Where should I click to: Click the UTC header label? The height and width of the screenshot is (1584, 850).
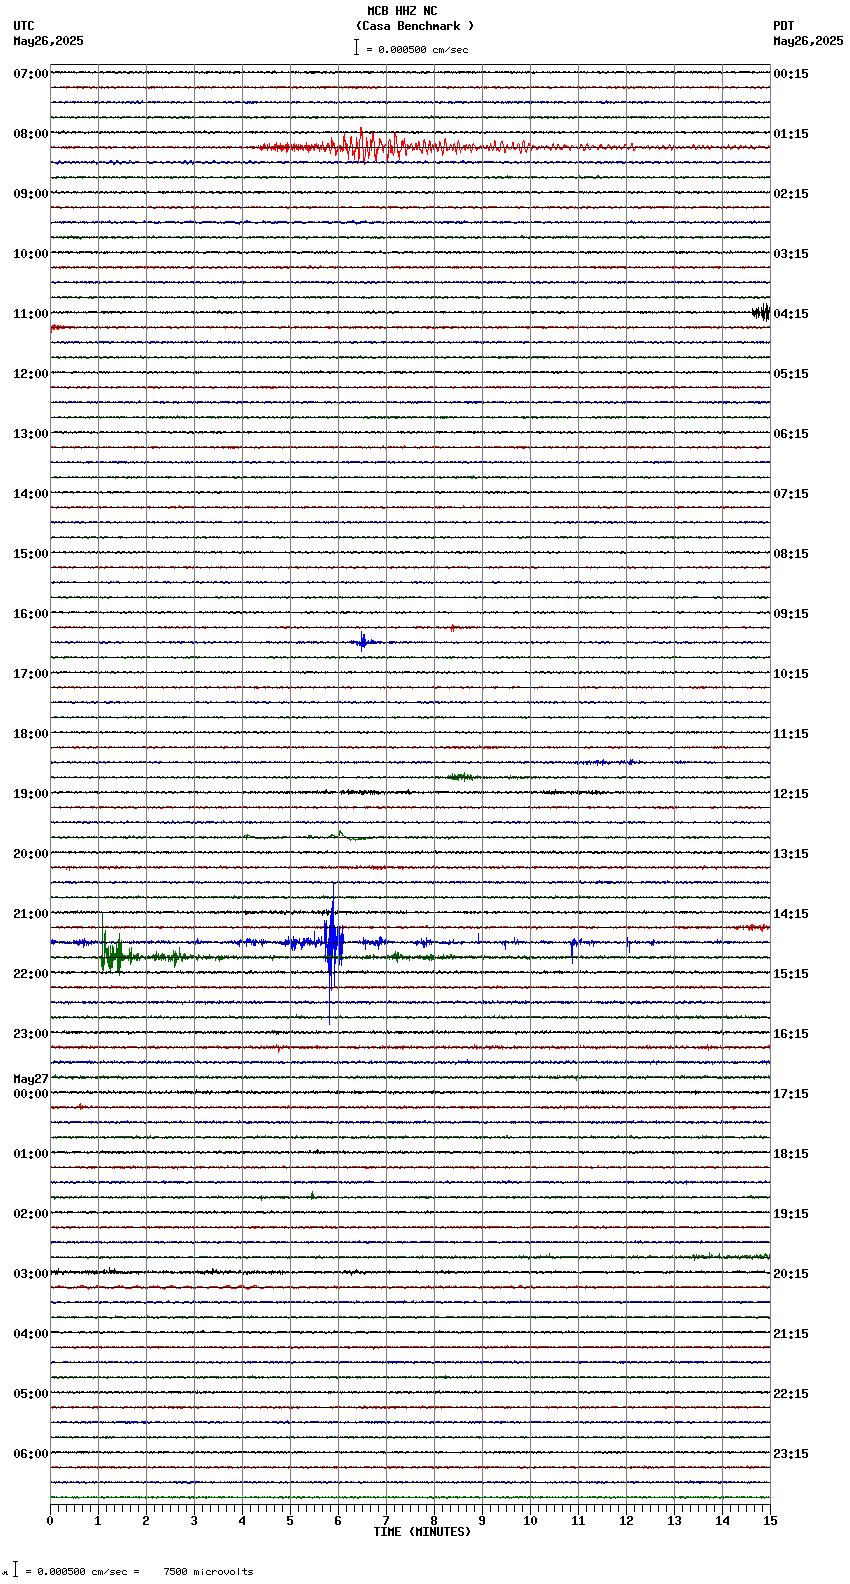tap(24, 26)
